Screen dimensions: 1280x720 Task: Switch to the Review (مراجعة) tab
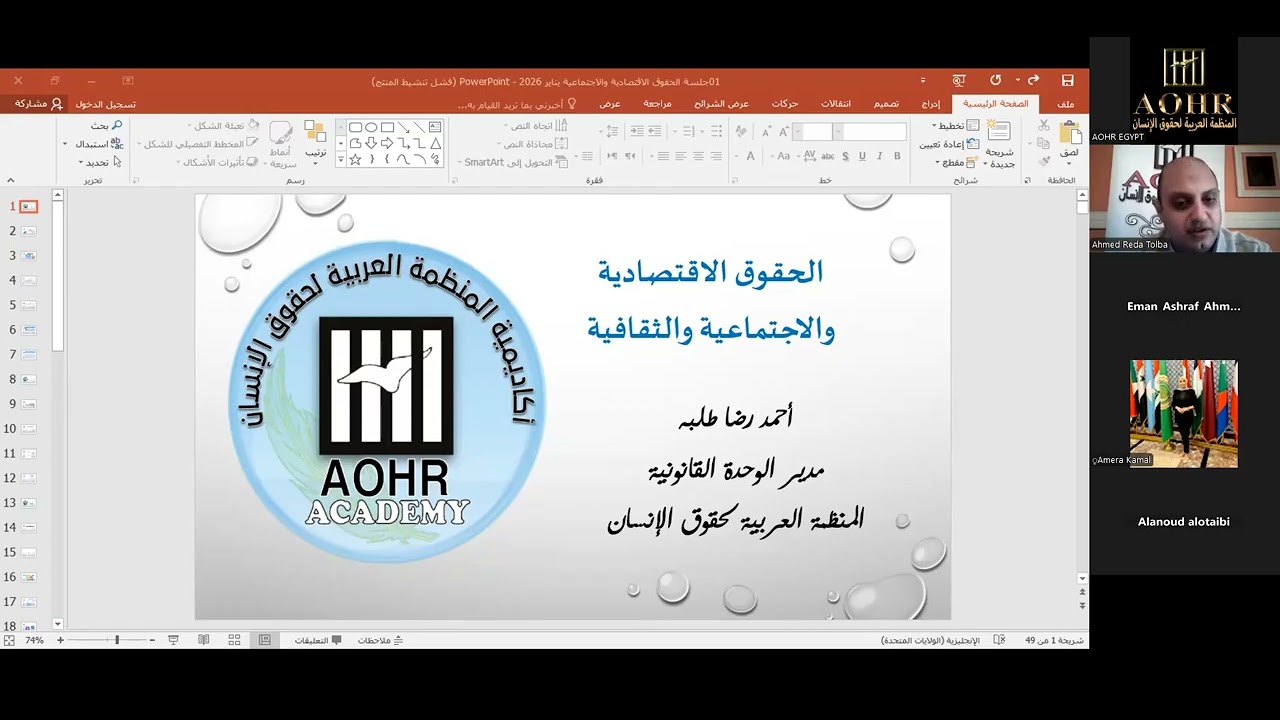[657, 104]
